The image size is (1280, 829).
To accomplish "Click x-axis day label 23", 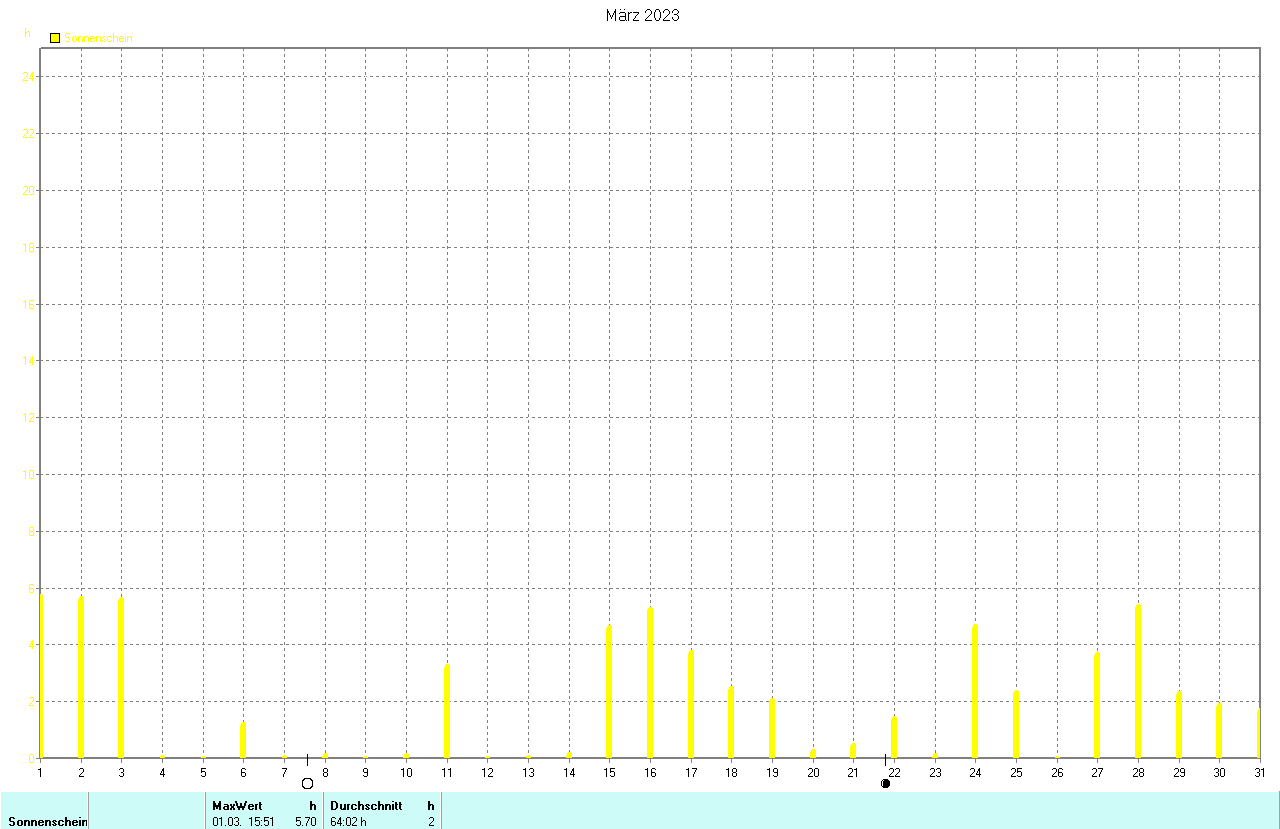I will pos(935,772).
